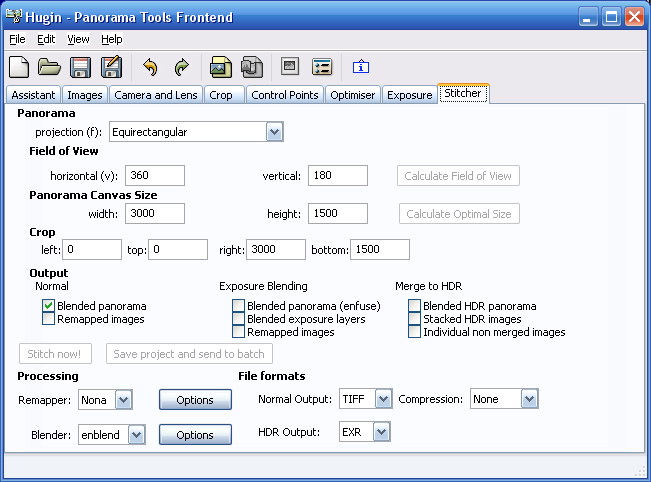This screenshot has width=651, height=482.
Task: Click the horizontal field of view input
Action: 155,176
